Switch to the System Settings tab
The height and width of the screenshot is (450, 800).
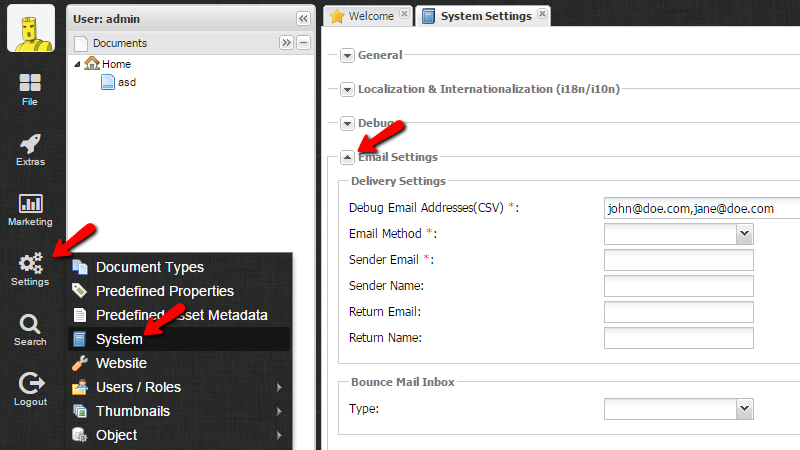coord(483,16)
